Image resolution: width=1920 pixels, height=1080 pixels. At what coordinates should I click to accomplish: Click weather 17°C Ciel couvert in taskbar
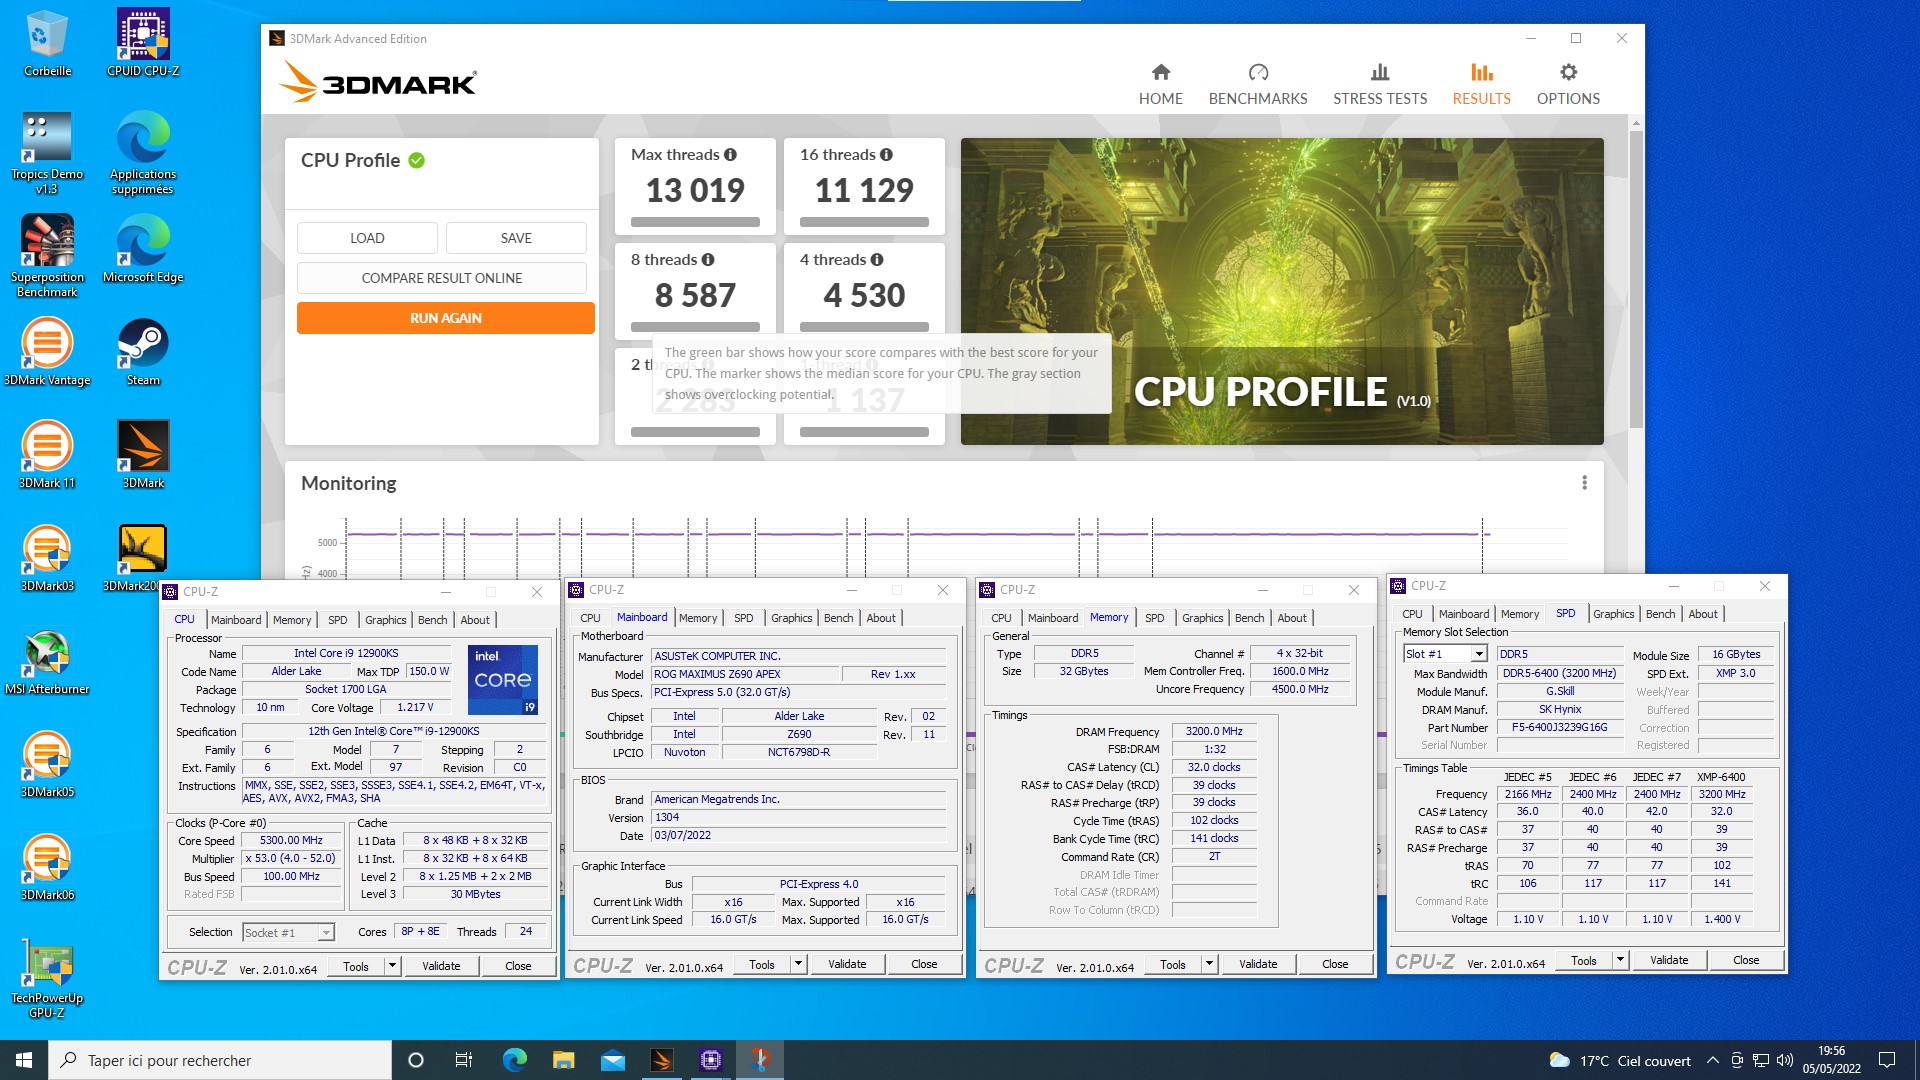(1620, 1061)
